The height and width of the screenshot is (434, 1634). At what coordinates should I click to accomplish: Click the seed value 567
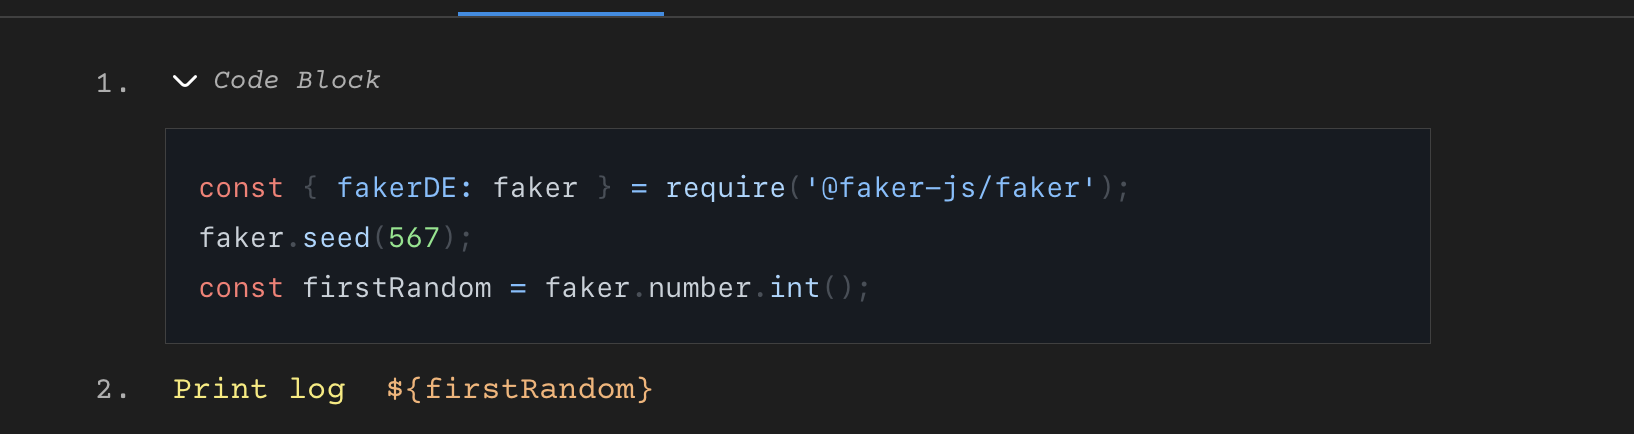414,238
